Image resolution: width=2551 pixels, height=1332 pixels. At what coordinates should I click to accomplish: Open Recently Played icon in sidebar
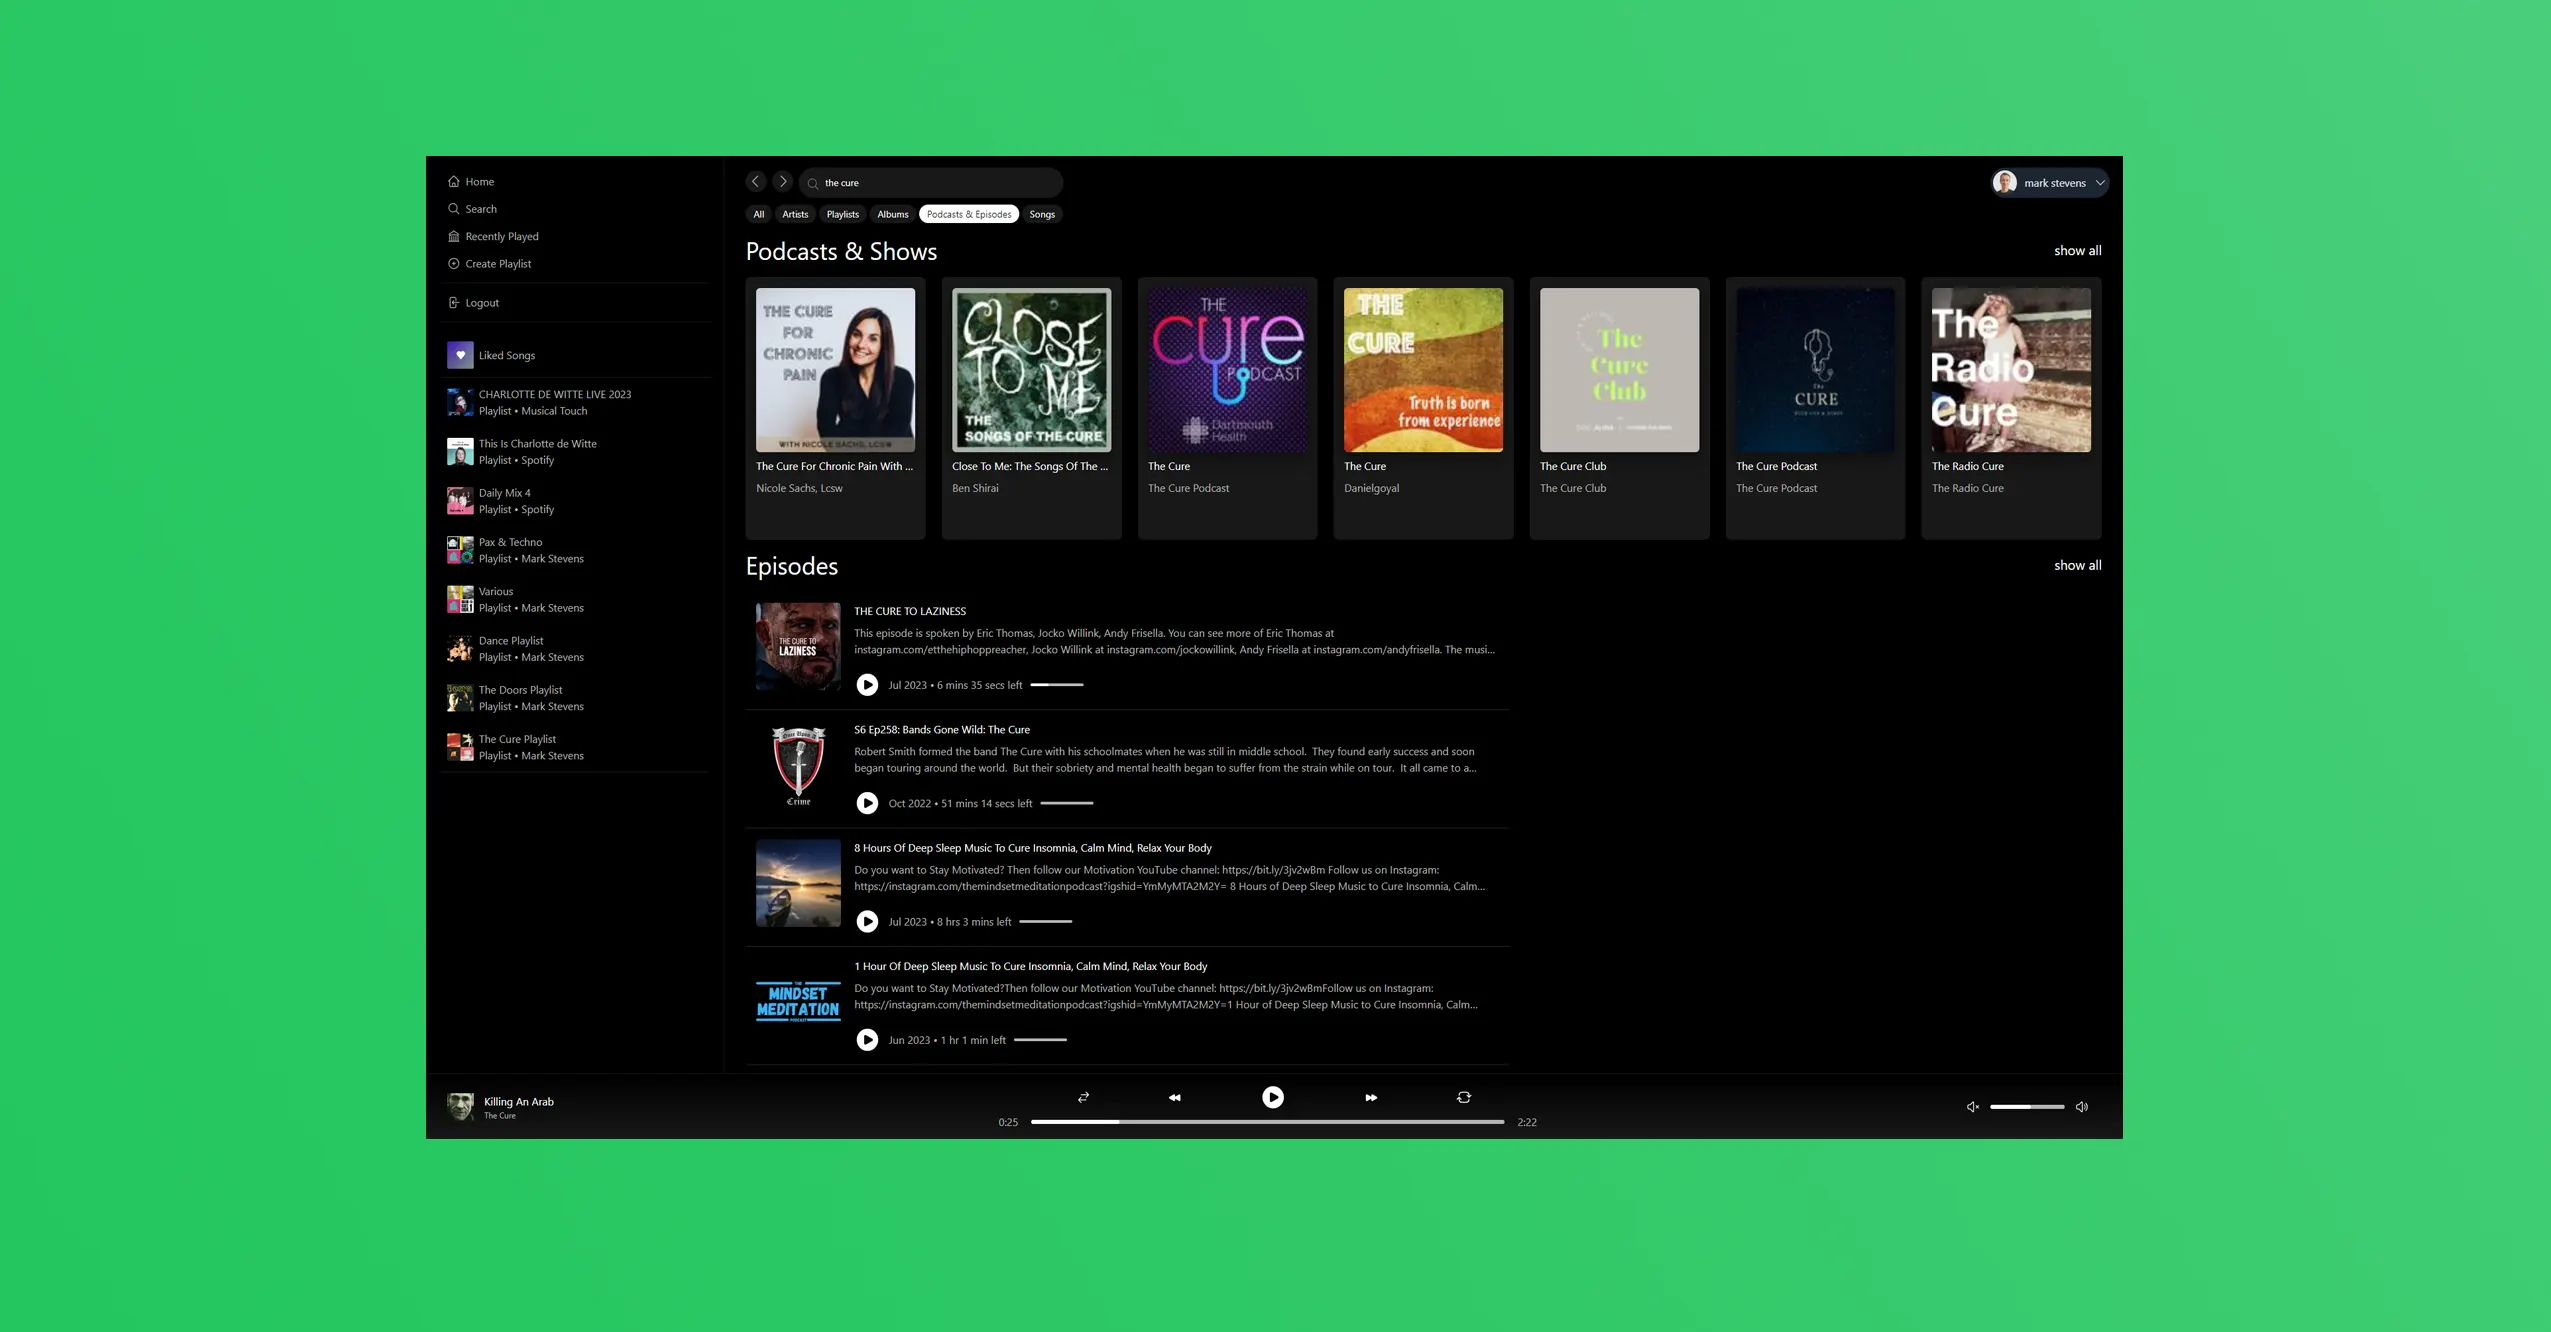[453, 236]
